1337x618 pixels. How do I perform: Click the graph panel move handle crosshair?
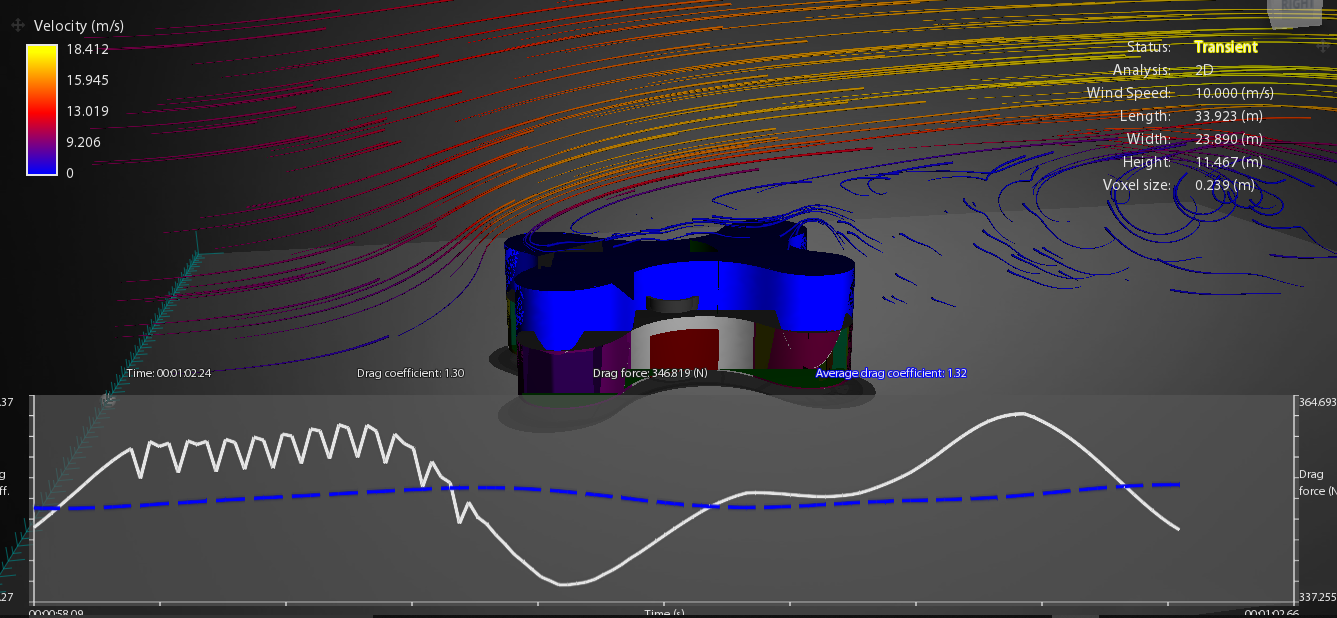click(x=108, y=401)
